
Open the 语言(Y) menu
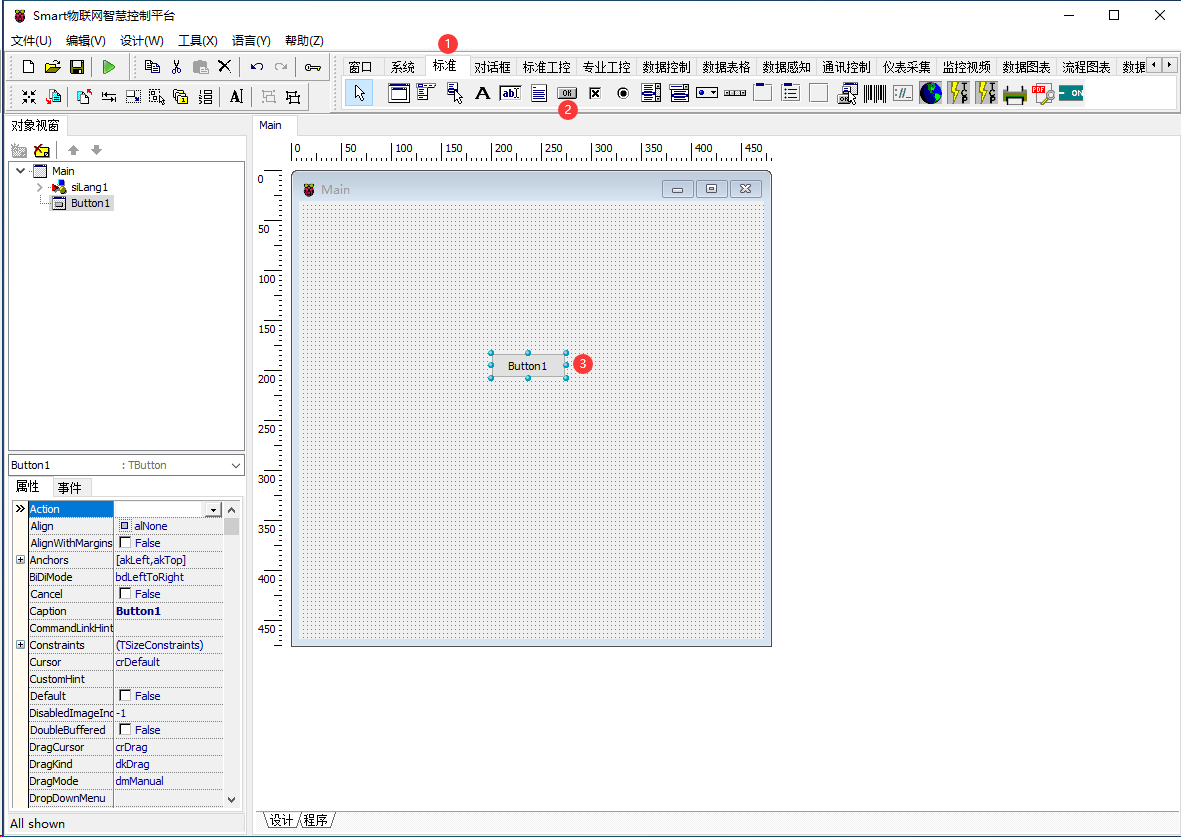[x=251, y=41]
